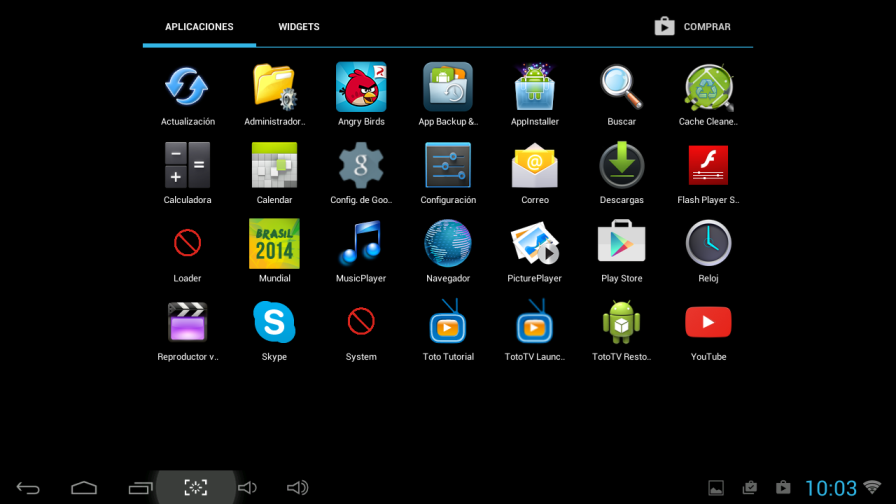The image size is (896, 504).
Task: Open the image notification in status bar
Action: coord(716,488)
